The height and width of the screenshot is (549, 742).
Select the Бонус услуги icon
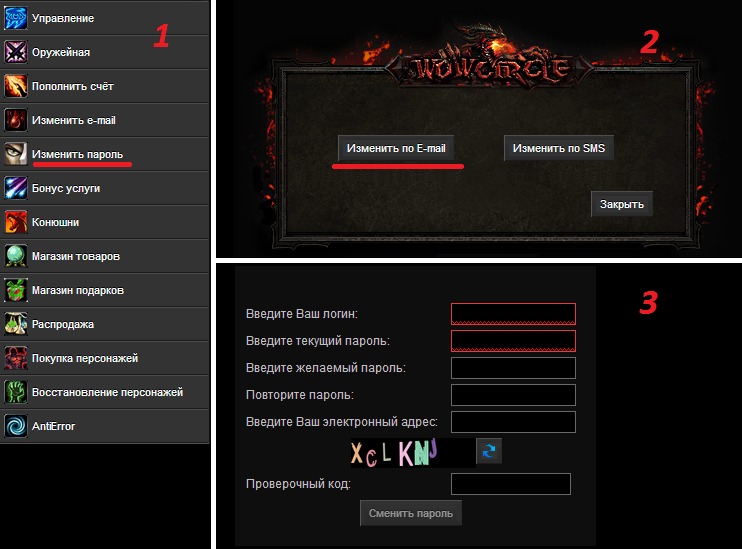pos(15,188)
